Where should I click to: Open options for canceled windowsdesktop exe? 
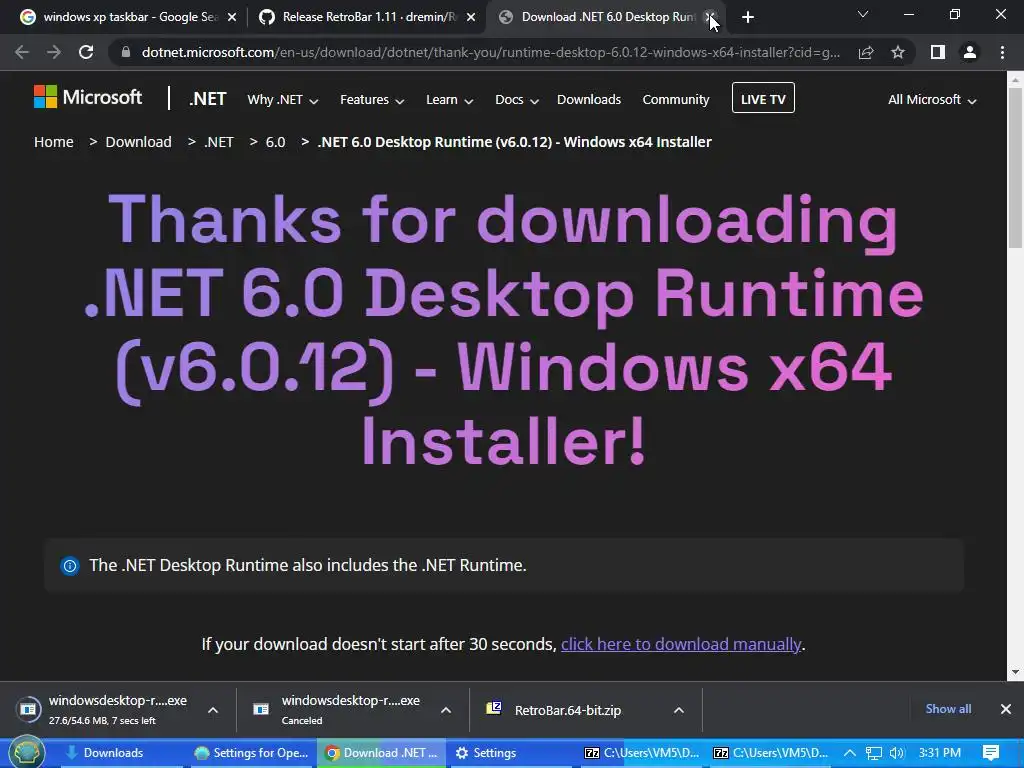point(446,710)
